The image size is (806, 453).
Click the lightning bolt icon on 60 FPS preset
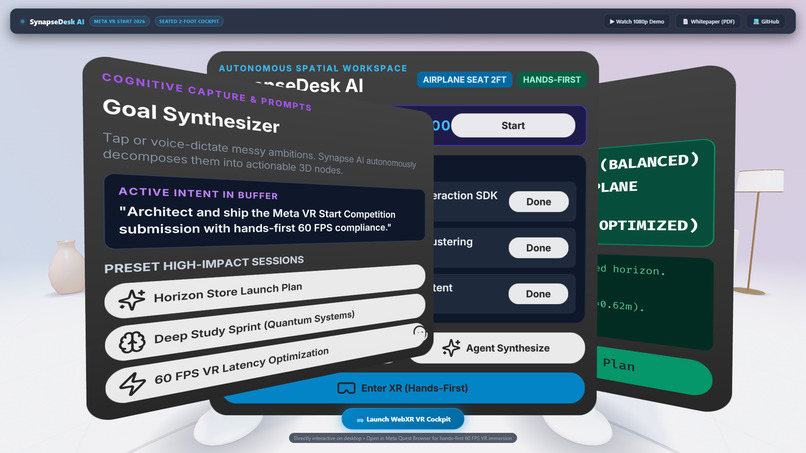tap(132, 384)
